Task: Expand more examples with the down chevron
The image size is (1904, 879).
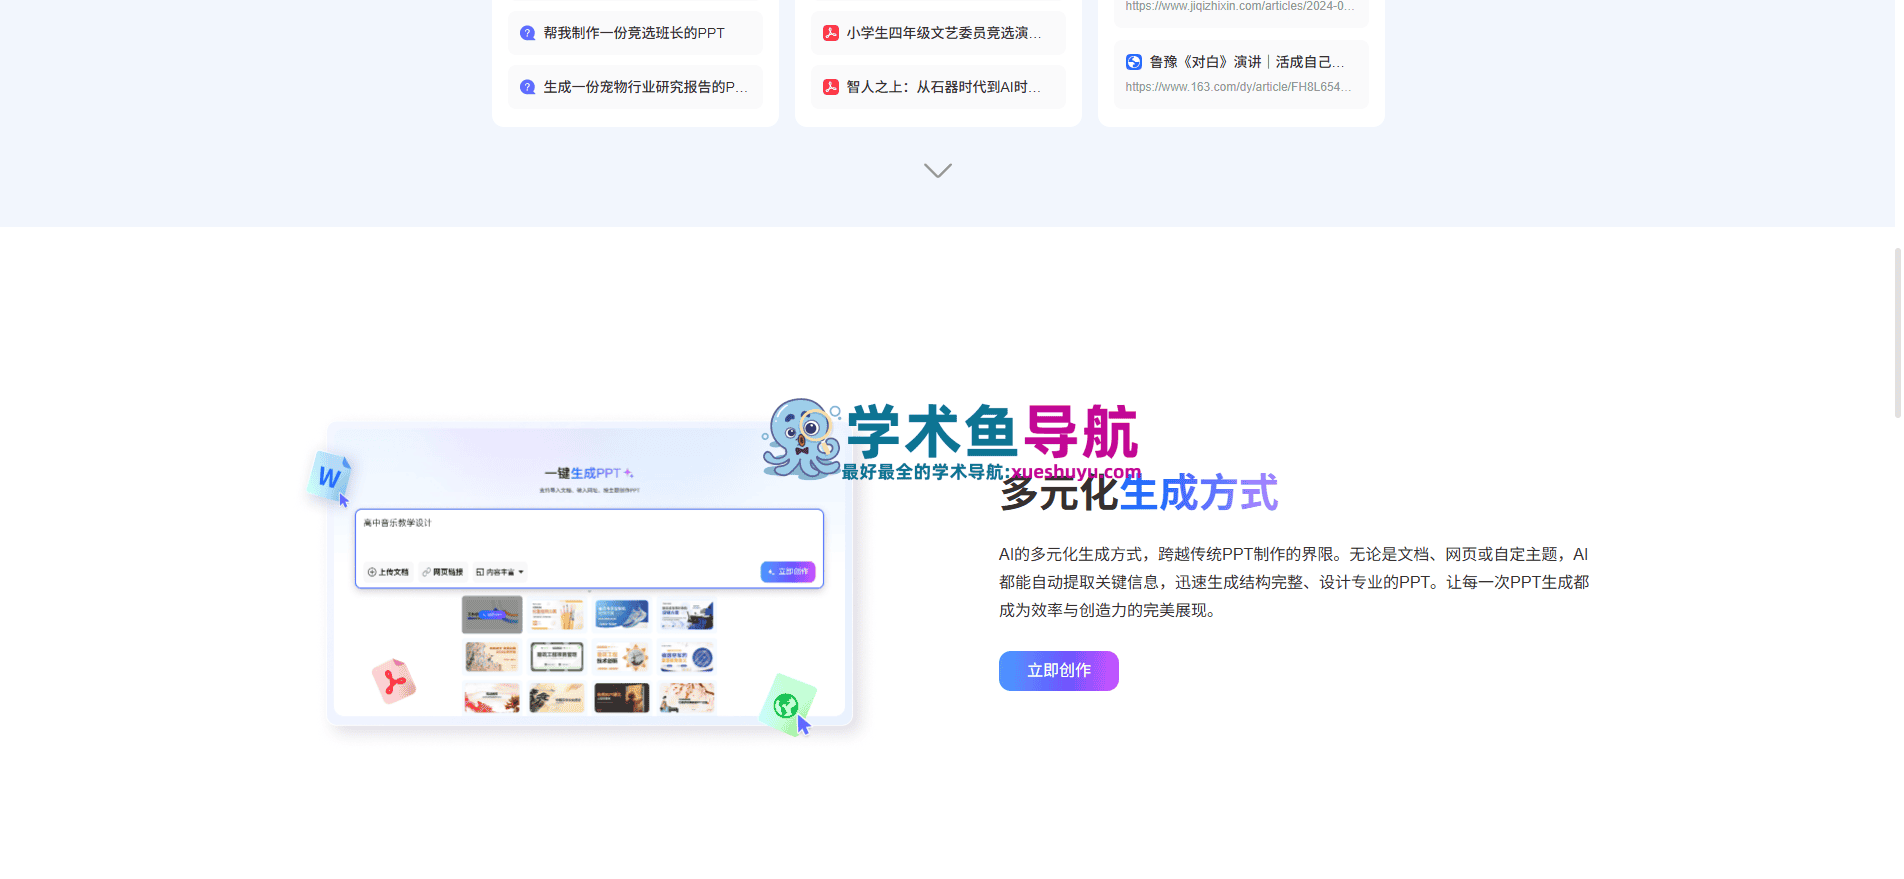Action: pyautogui.click(x=938, y=171)
